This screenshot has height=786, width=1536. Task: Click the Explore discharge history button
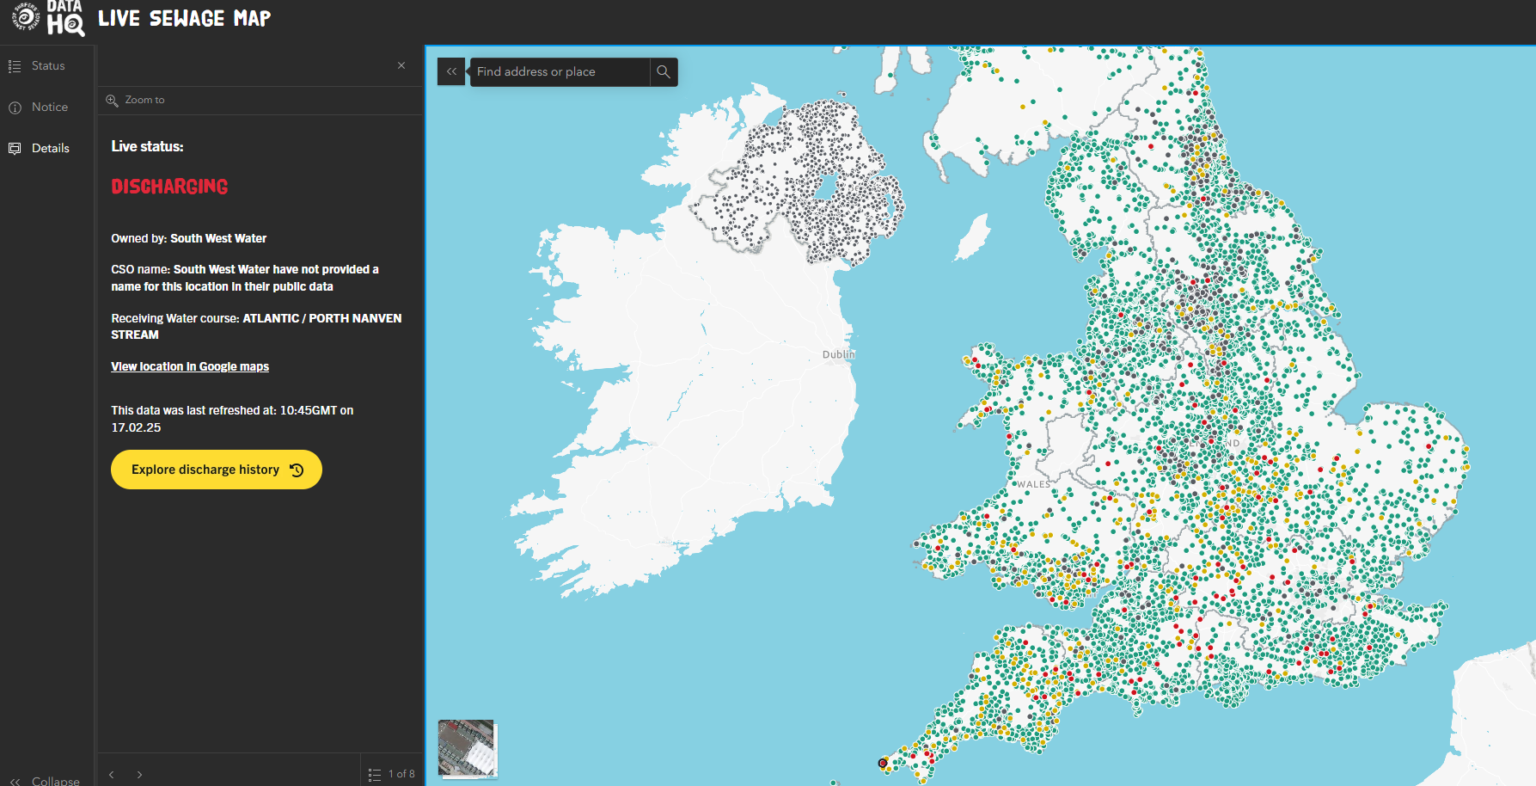(x=216, y=469)
